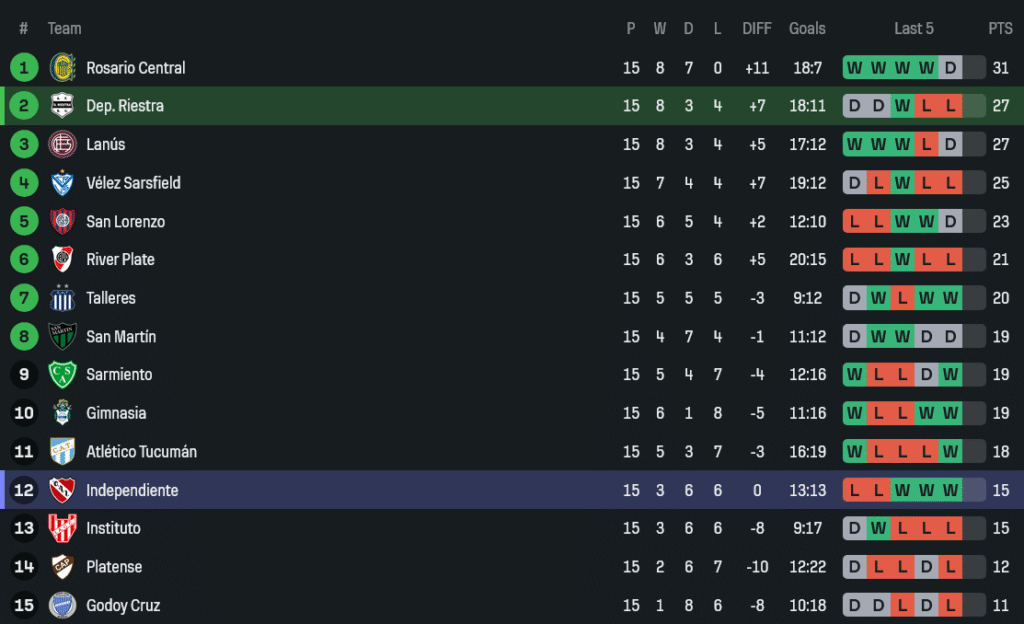Click the Atlético Tucumán club crest
The width and height of the screenshot is (1024, 624).
[62, 452]
